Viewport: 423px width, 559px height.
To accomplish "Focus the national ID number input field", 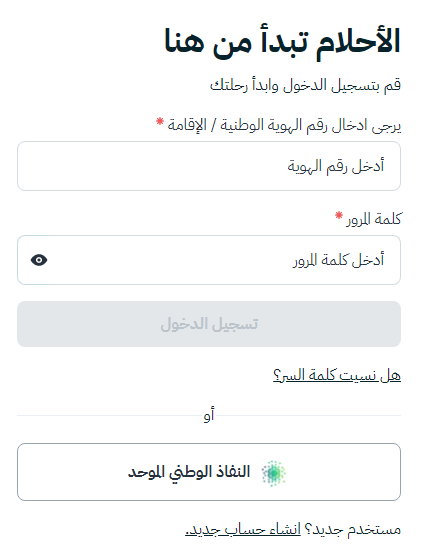I will tap(209, 166).
